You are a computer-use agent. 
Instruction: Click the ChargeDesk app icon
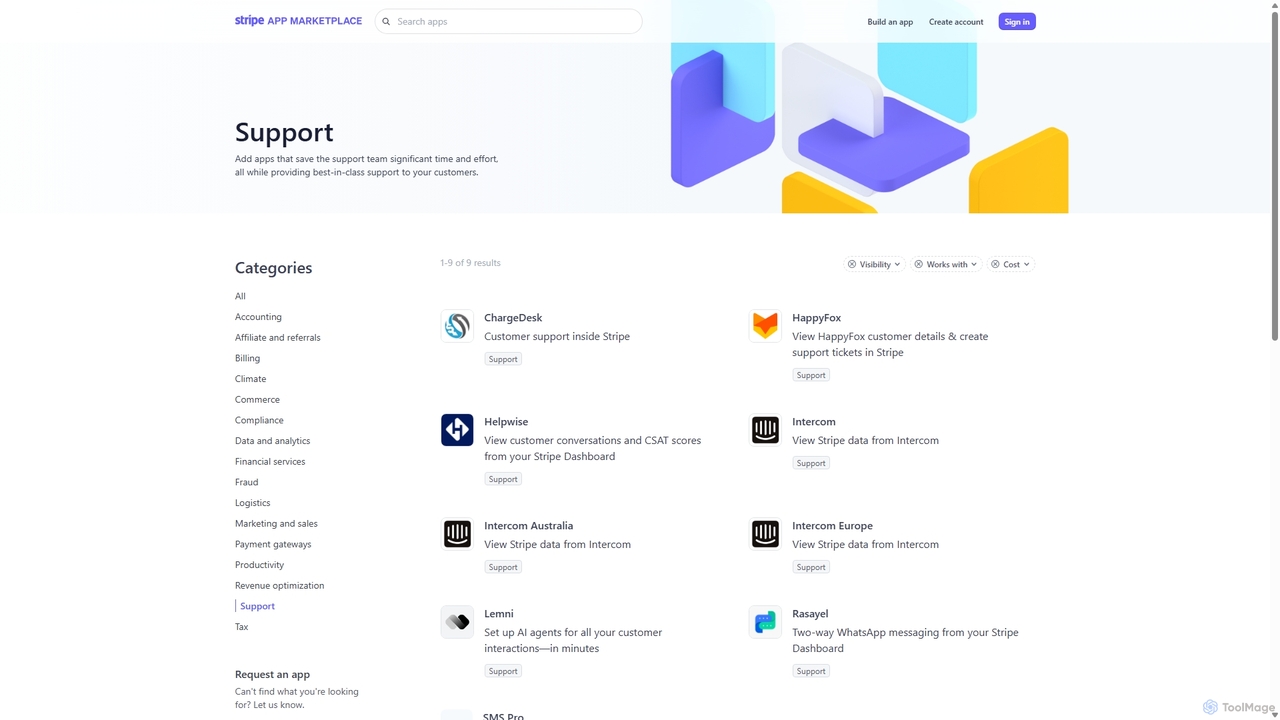click(x=457, y=326)
